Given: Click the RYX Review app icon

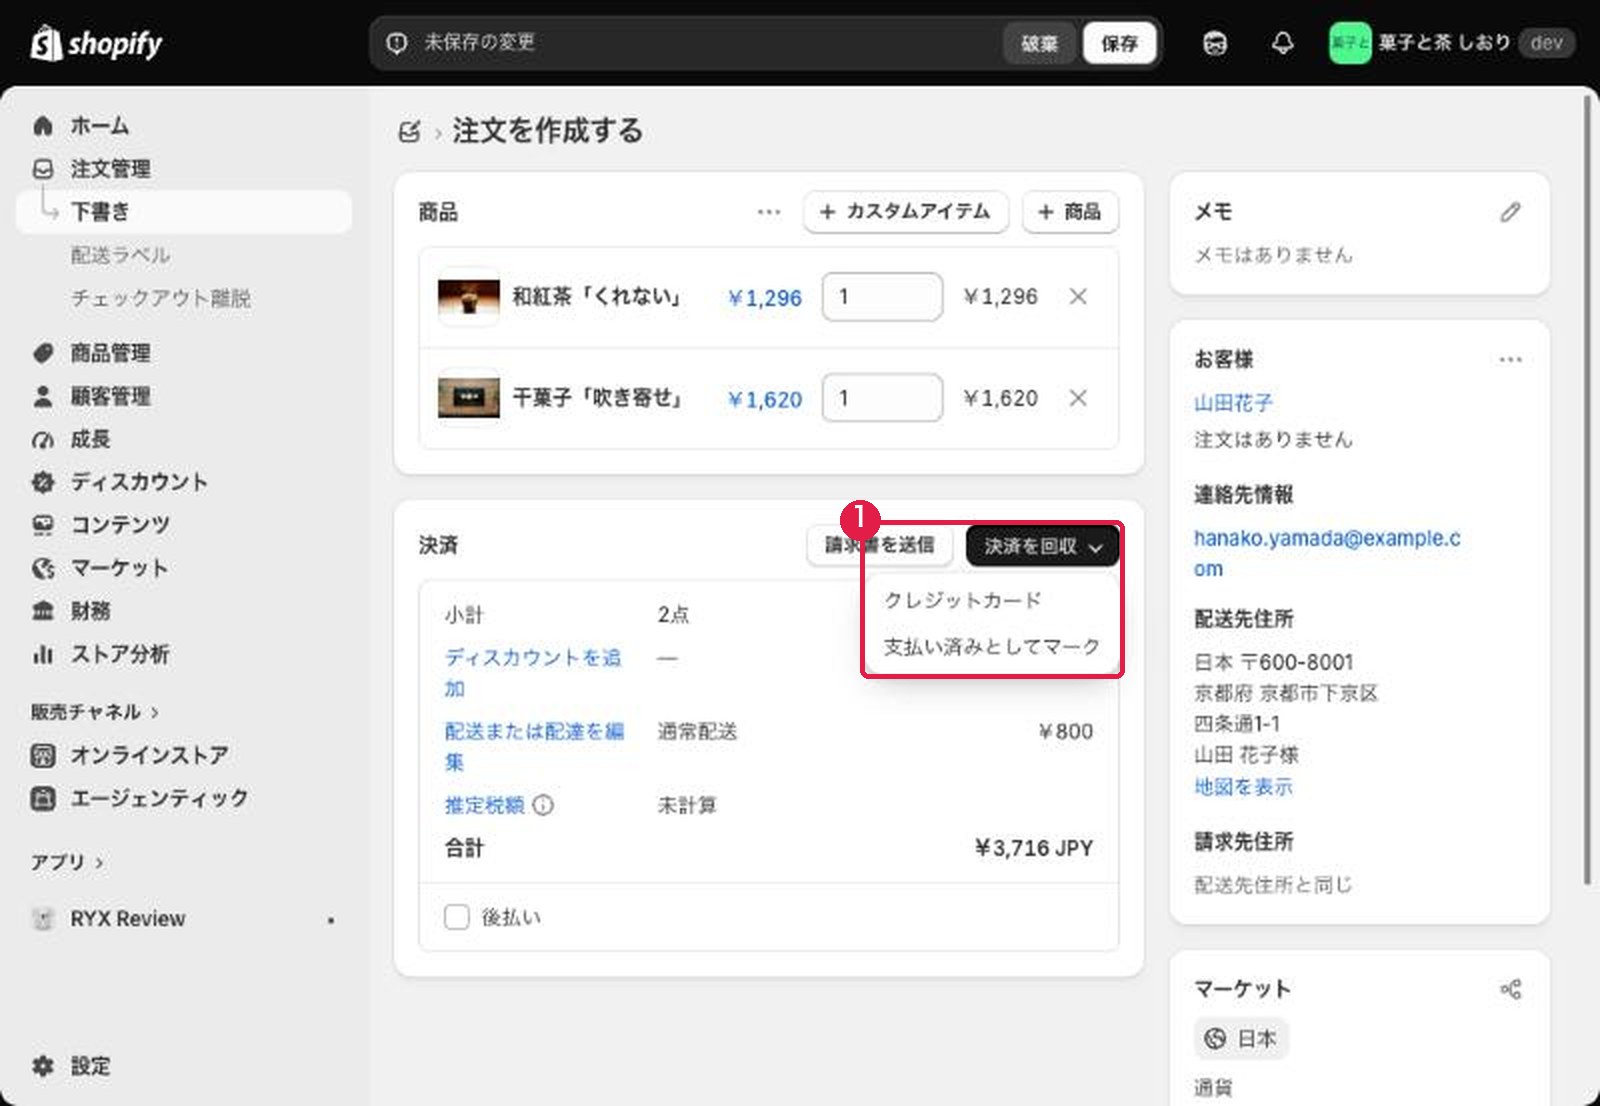Looking at the screenshot, I should click(43, 919).
